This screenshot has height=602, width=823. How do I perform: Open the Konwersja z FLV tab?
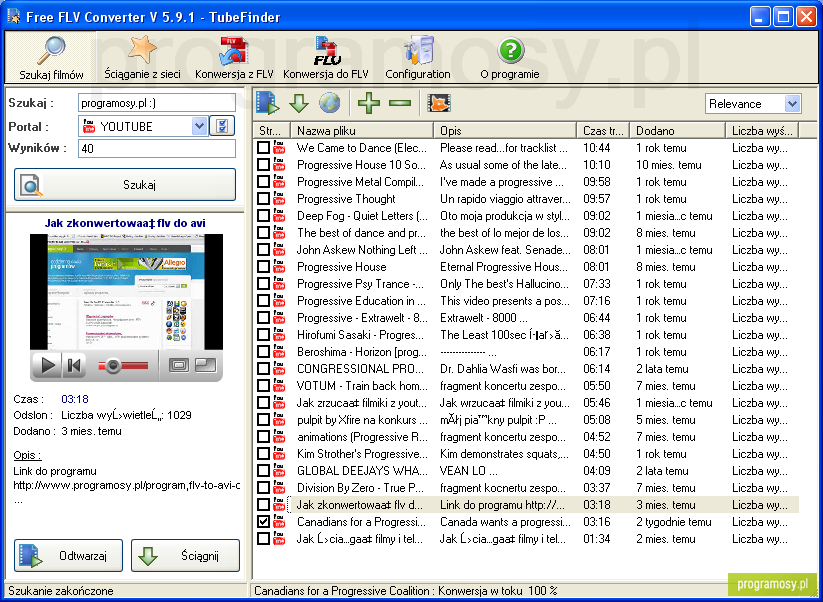[234, 58]
